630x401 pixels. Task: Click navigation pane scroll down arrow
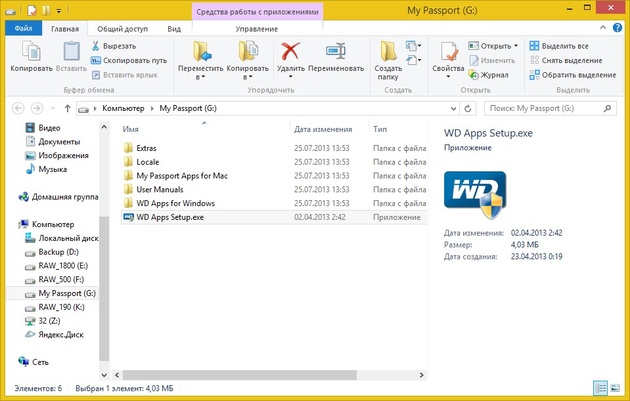coord(104,375)
